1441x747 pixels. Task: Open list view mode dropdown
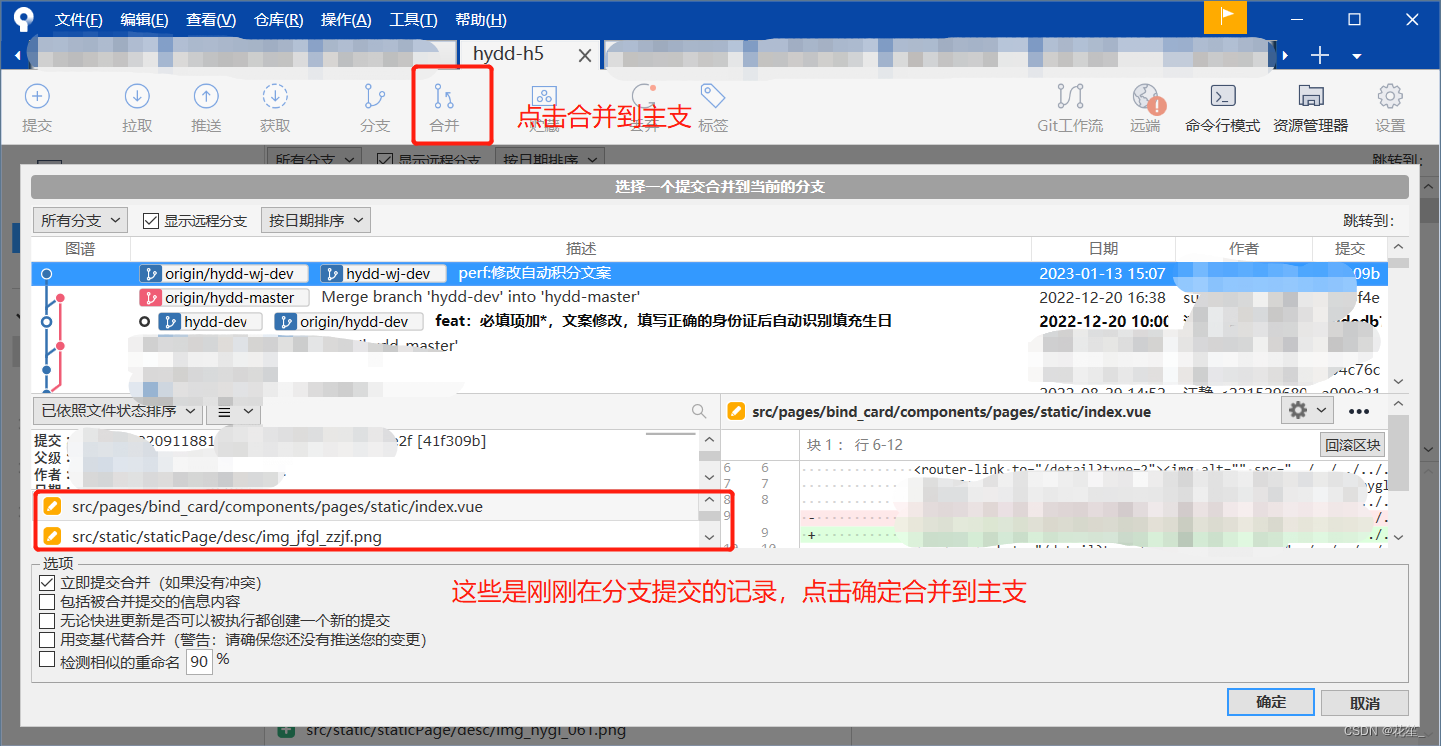234,411
